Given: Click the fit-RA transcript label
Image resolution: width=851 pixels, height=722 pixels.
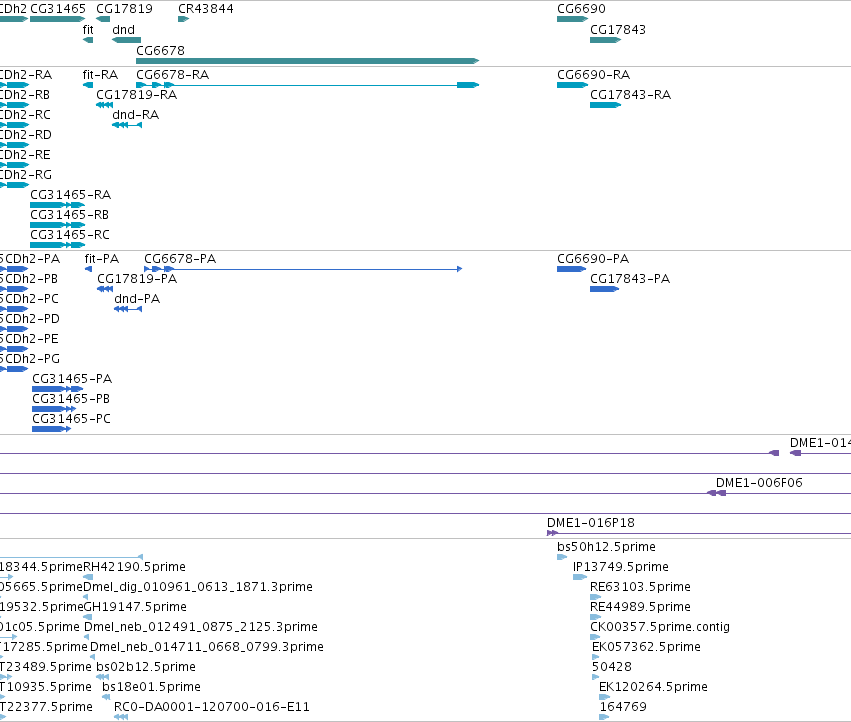Looking at the screenshot, I should pyautogui.click(x=100, y=74).
